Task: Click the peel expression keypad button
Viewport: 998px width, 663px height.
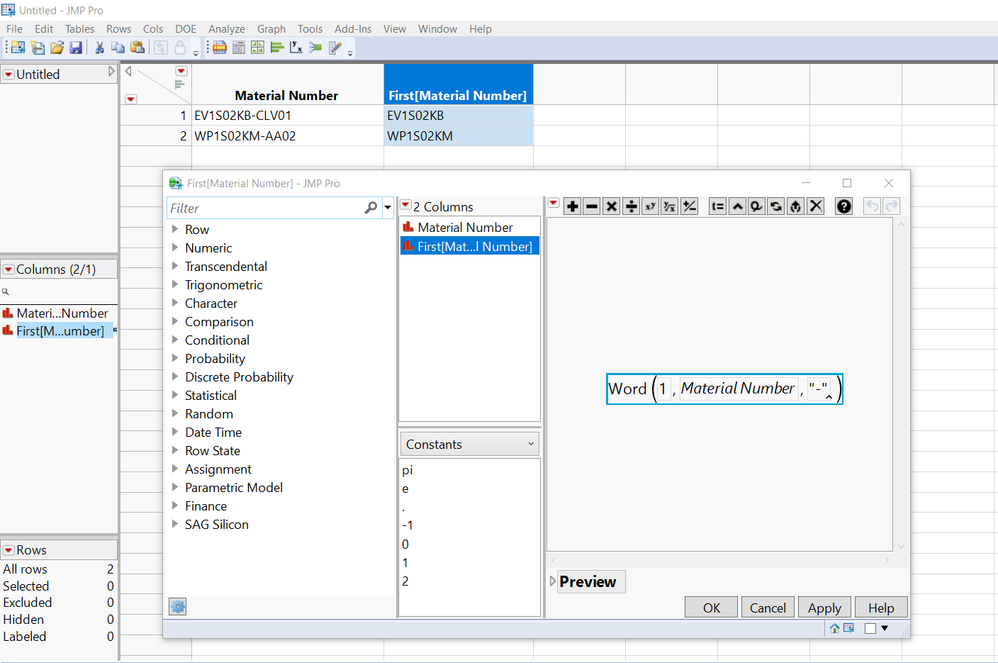Action: tap(796, 206)
